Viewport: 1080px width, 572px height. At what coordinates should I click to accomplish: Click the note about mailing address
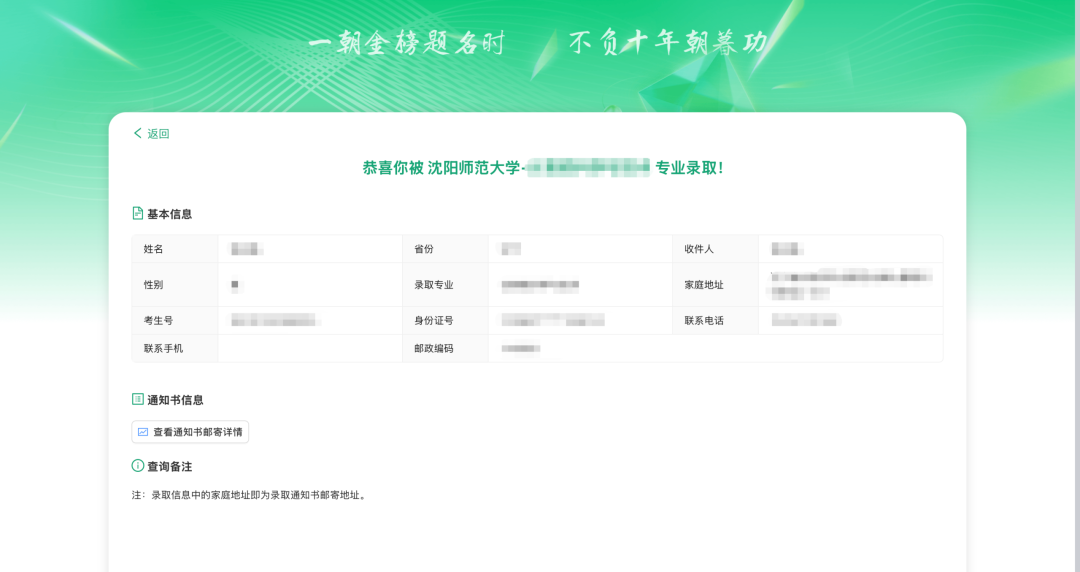tap(250, 495)
